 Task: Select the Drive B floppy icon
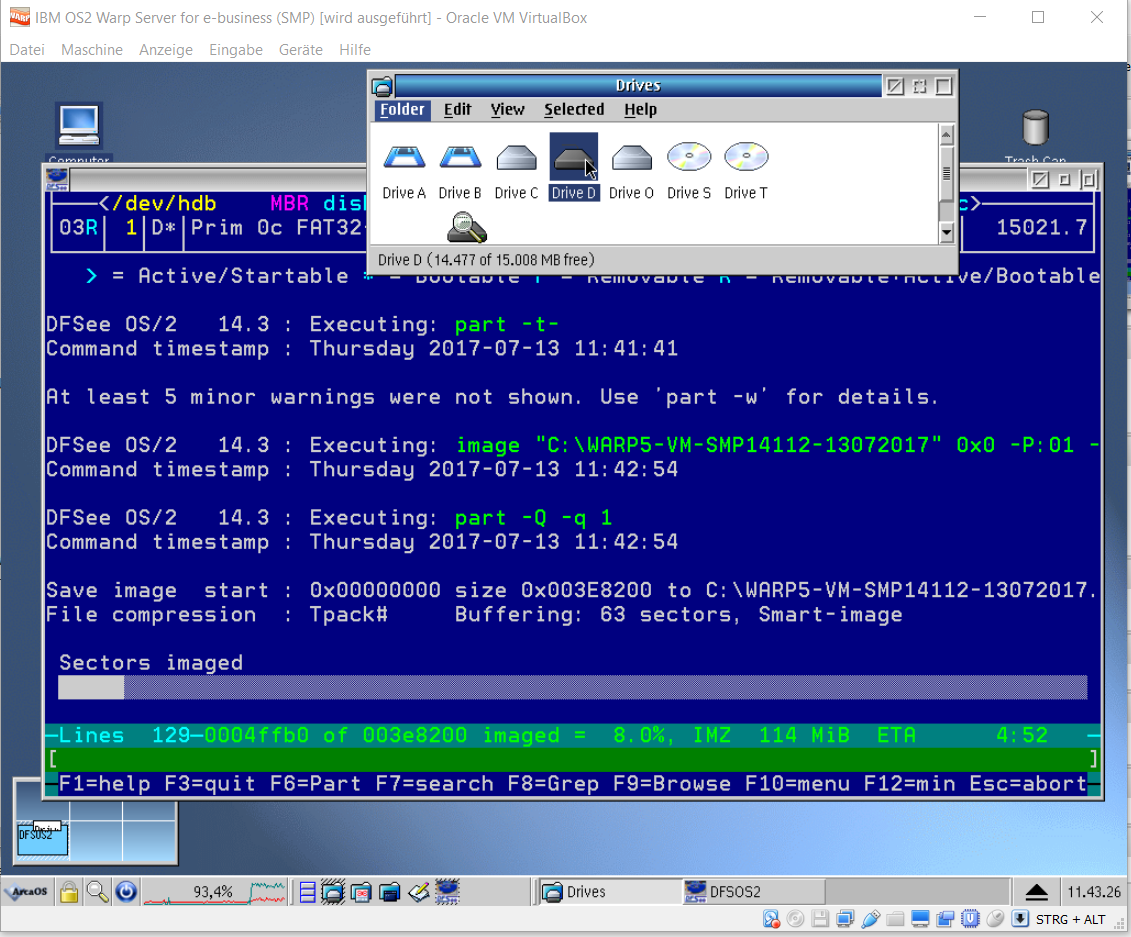click(x=460, y=157)
